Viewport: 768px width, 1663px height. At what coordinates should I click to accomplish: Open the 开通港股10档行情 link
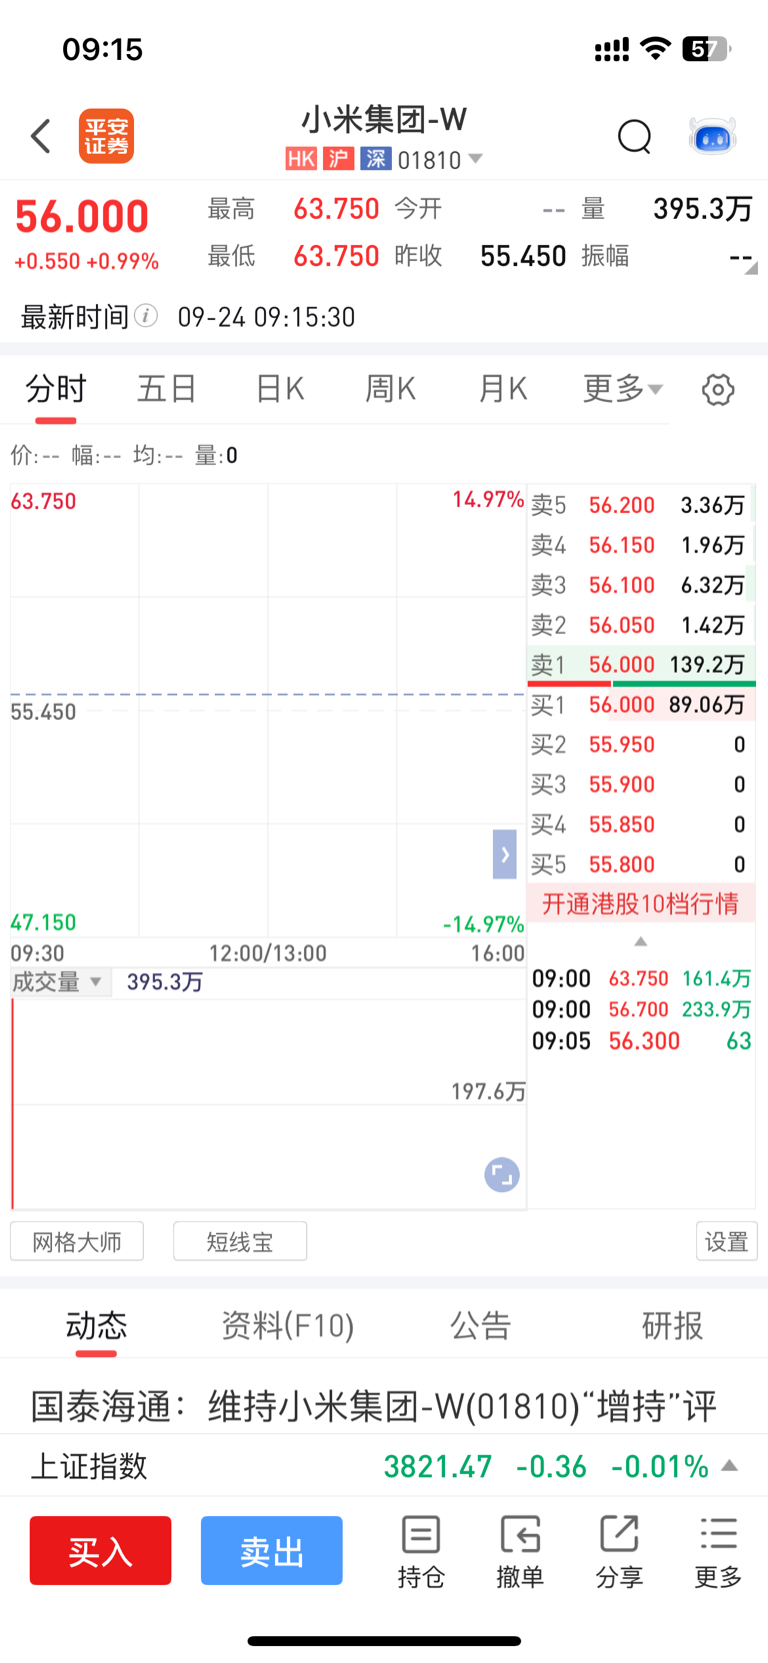[x=641, y=904]
